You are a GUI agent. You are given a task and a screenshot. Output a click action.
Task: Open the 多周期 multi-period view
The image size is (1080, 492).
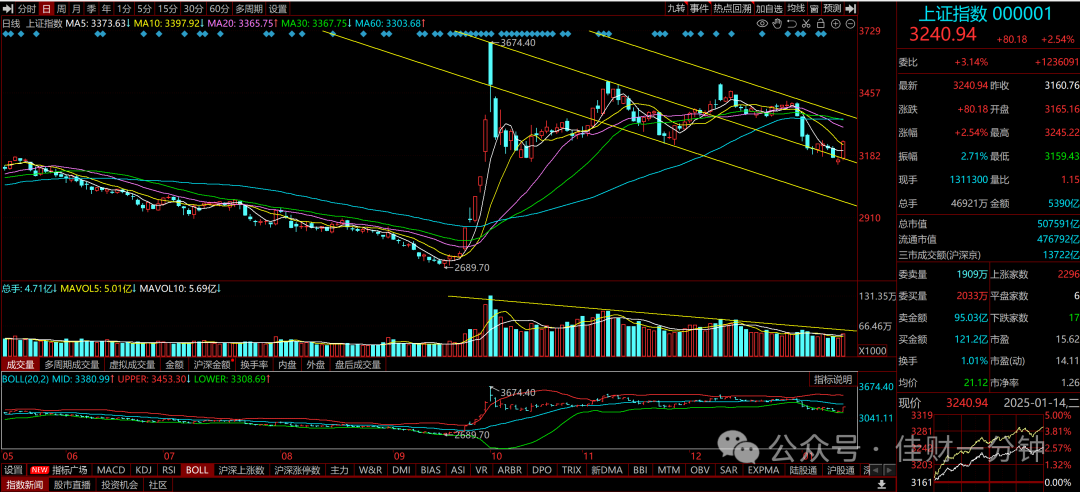248,9
